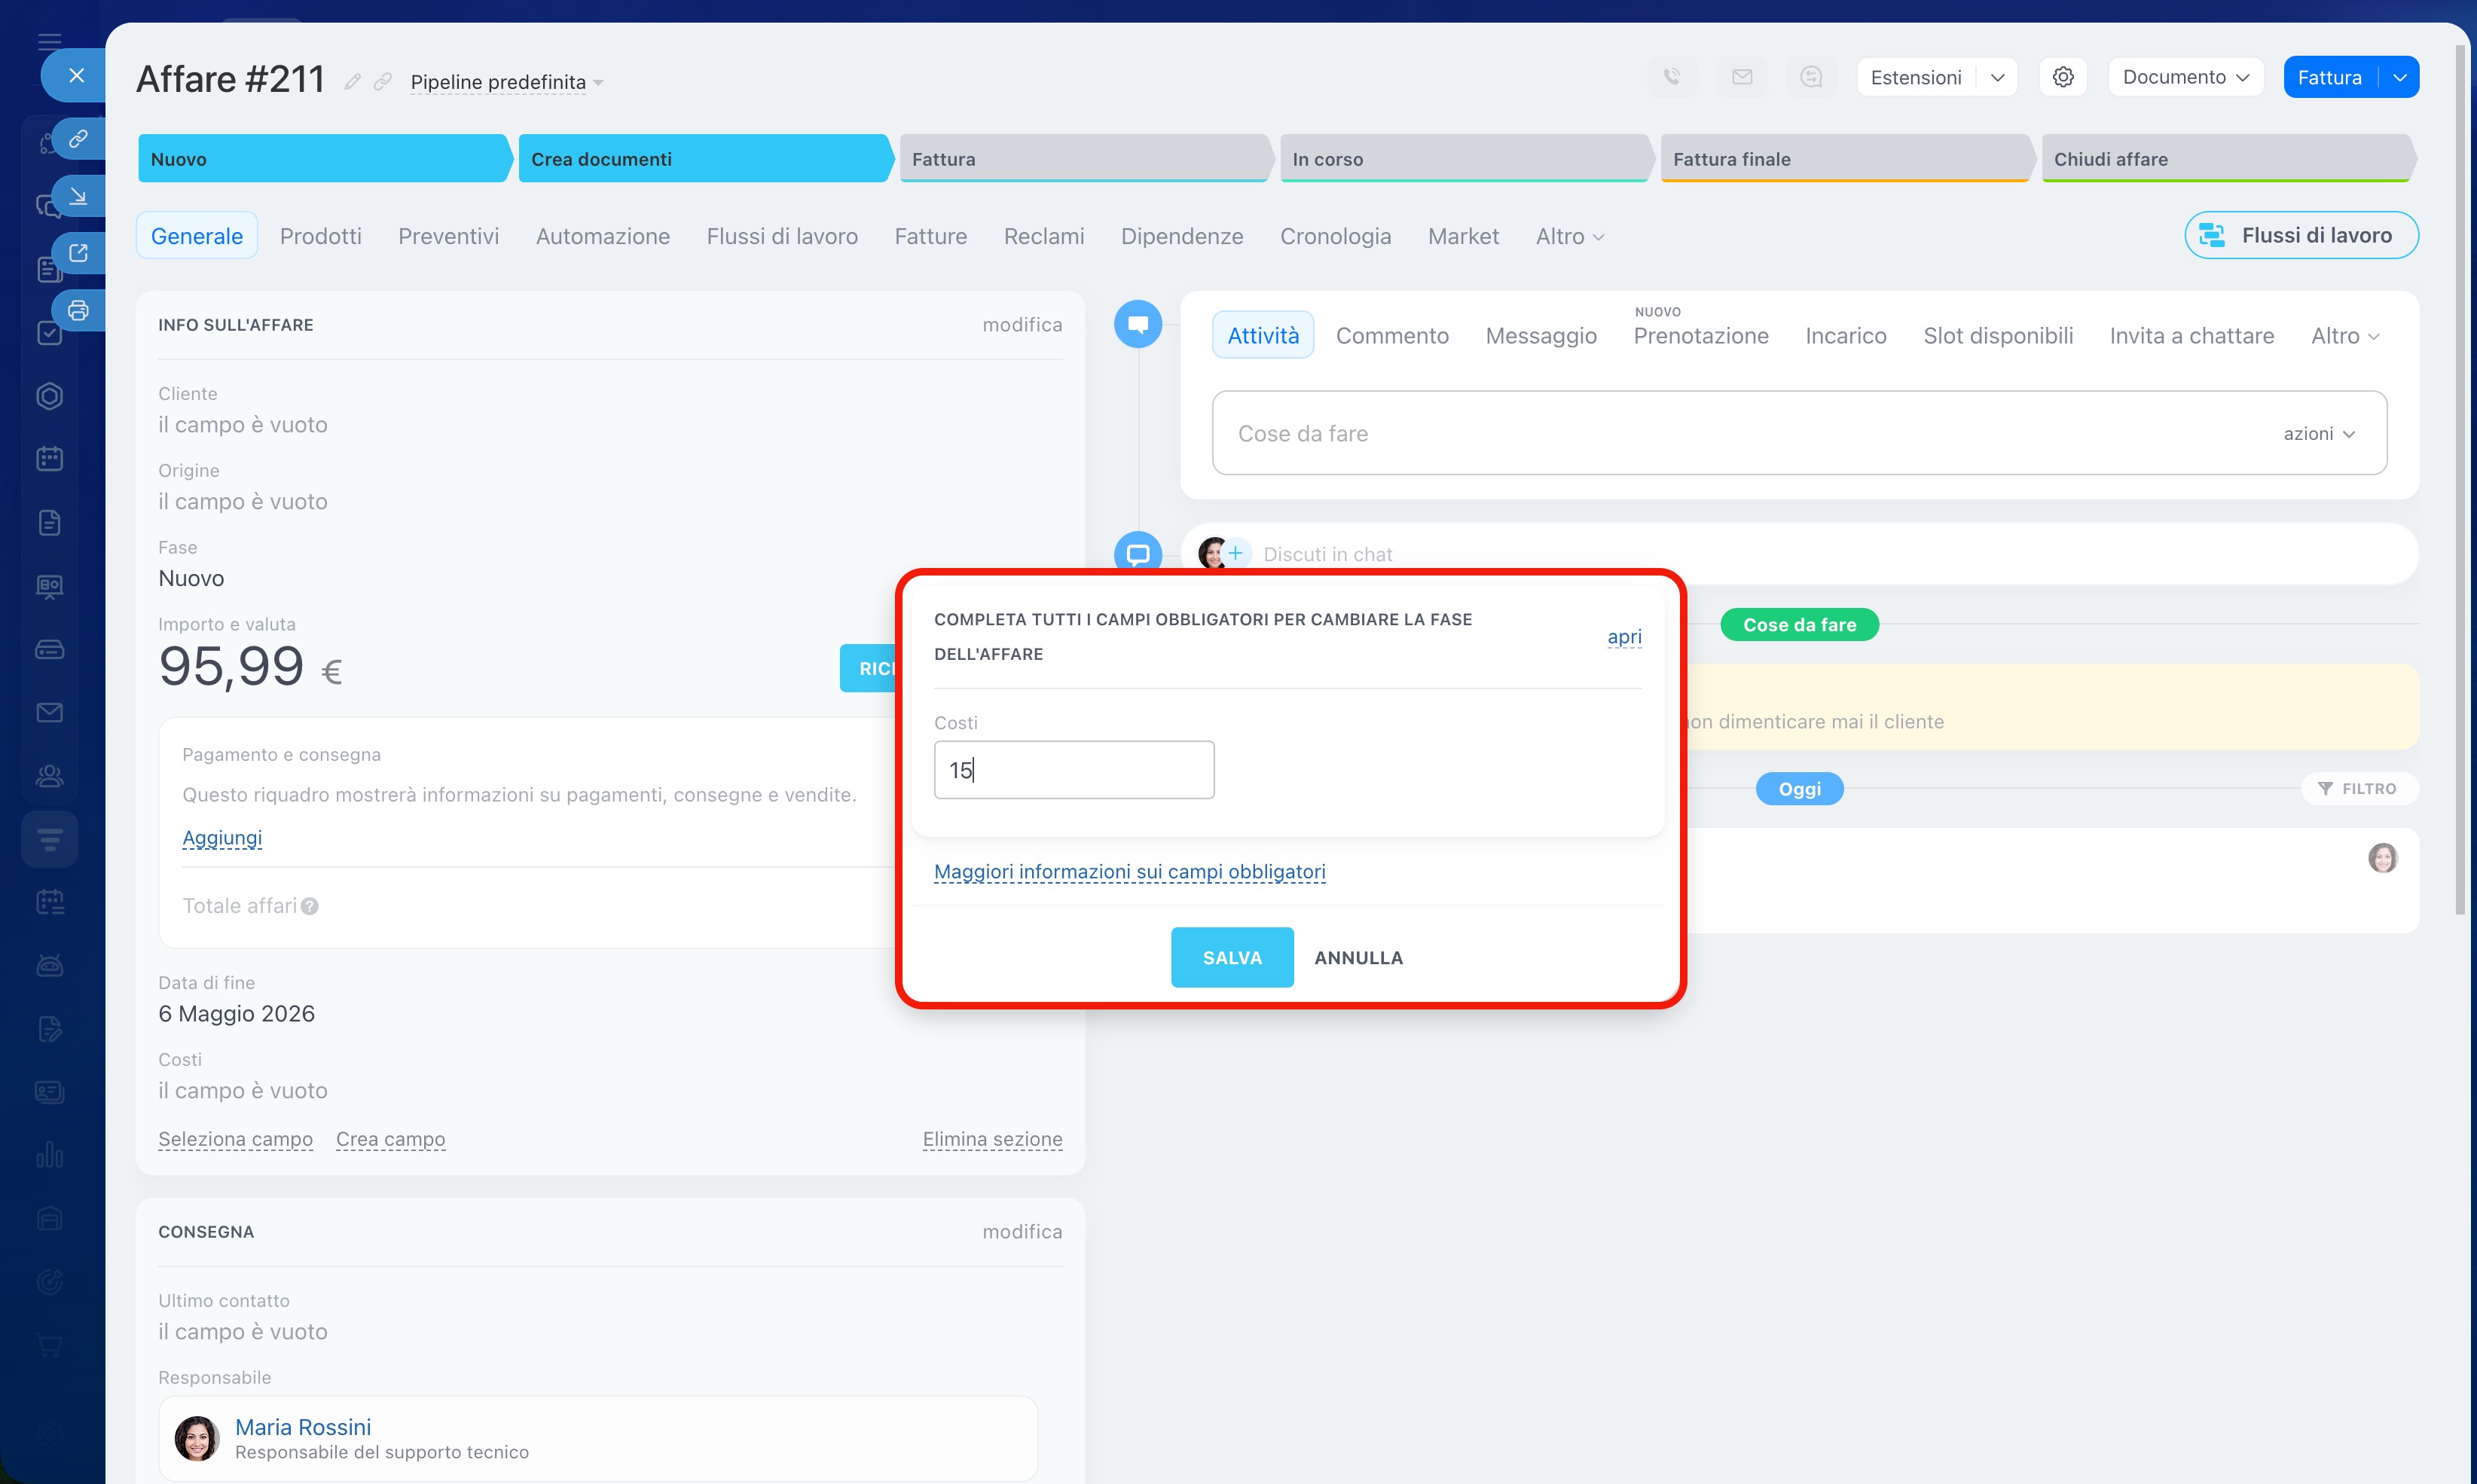Close the deal panel with X button
This screenshot has width=2477, height=1484.
(76, 75)
